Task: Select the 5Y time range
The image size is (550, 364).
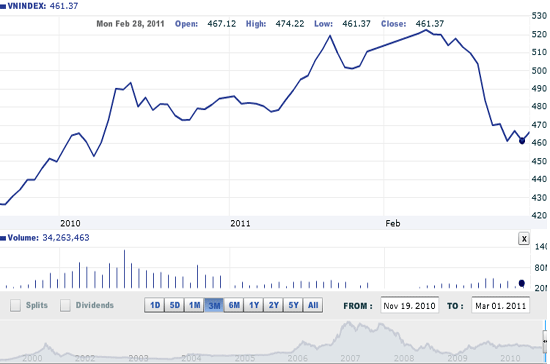Action: coord(293,305)
